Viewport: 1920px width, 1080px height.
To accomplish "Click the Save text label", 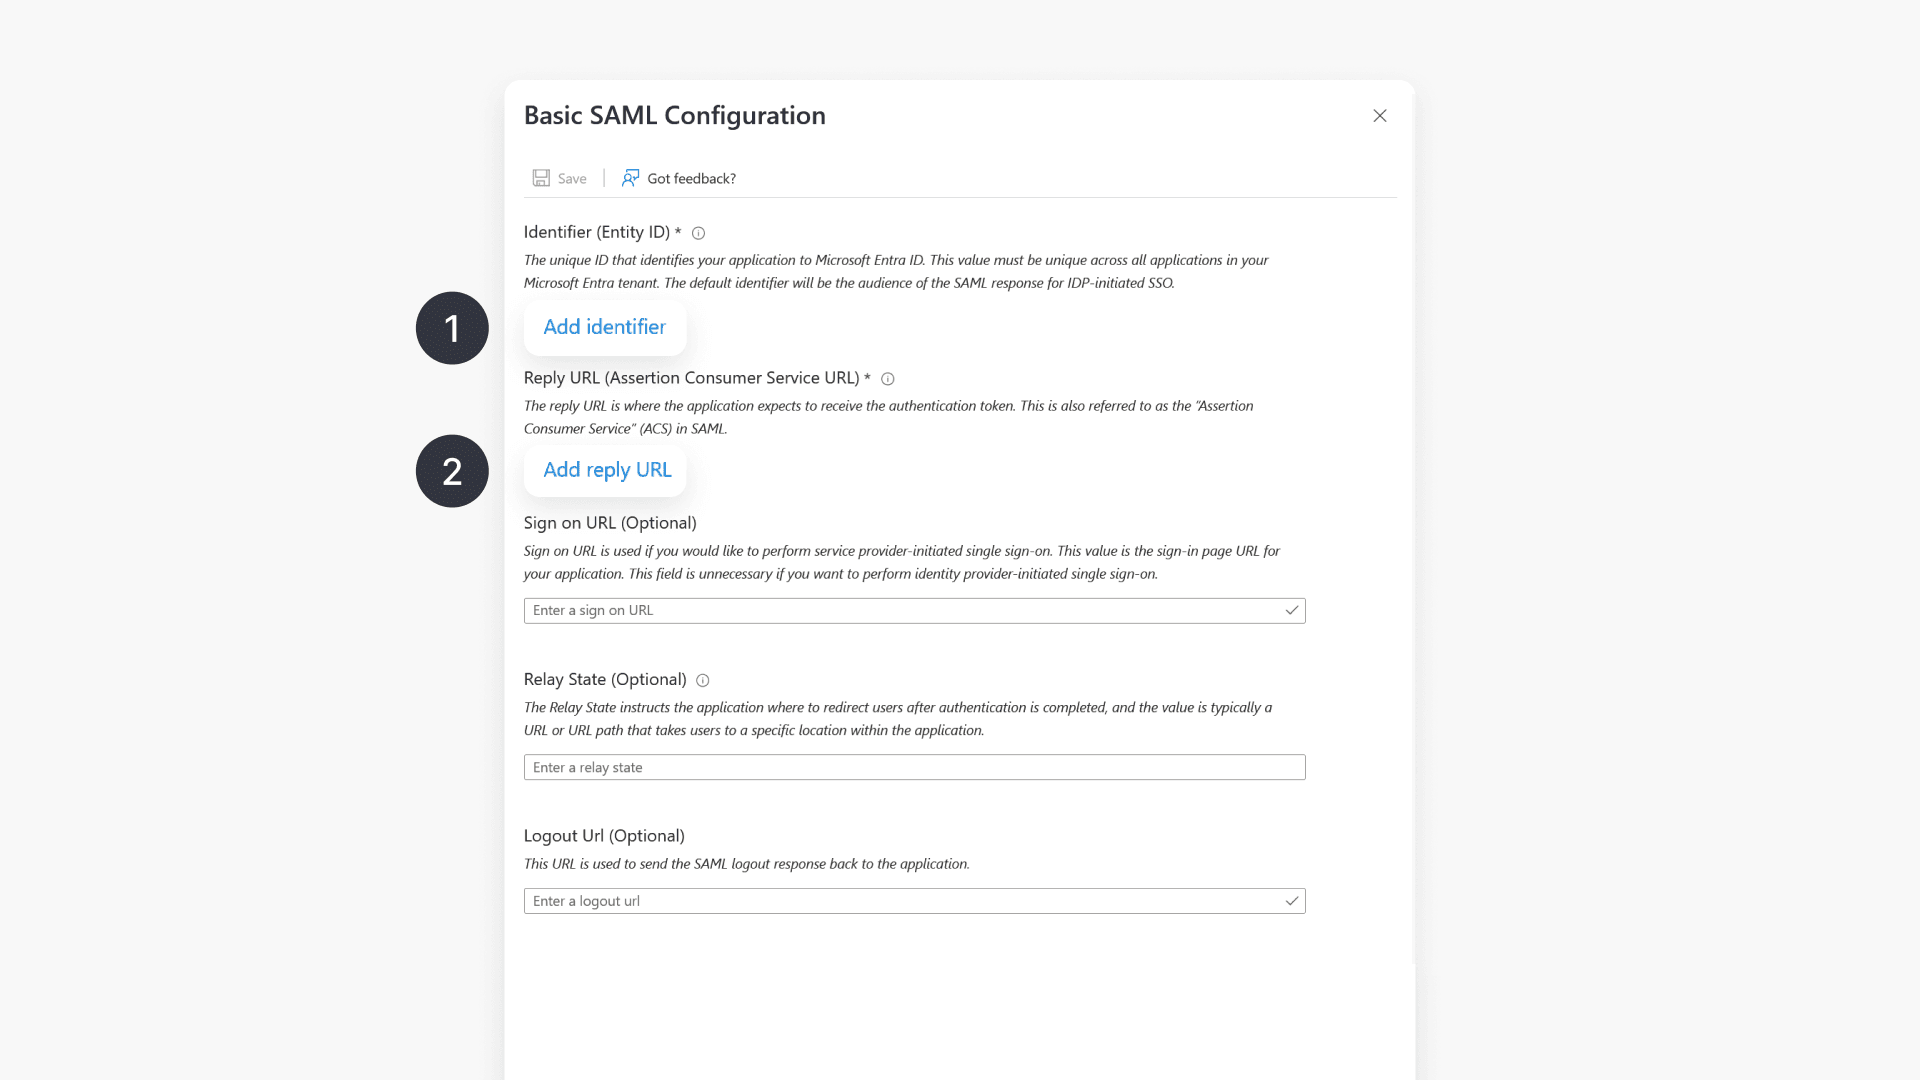I will (571, 178).
